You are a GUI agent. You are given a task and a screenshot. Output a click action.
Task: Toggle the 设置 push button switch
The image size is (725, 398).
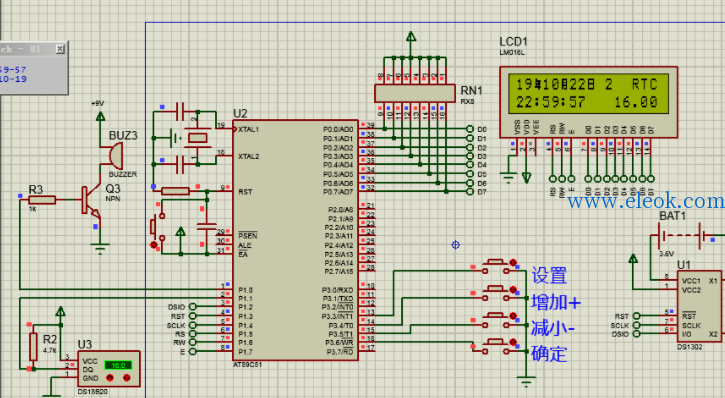[x=496, y=265]
